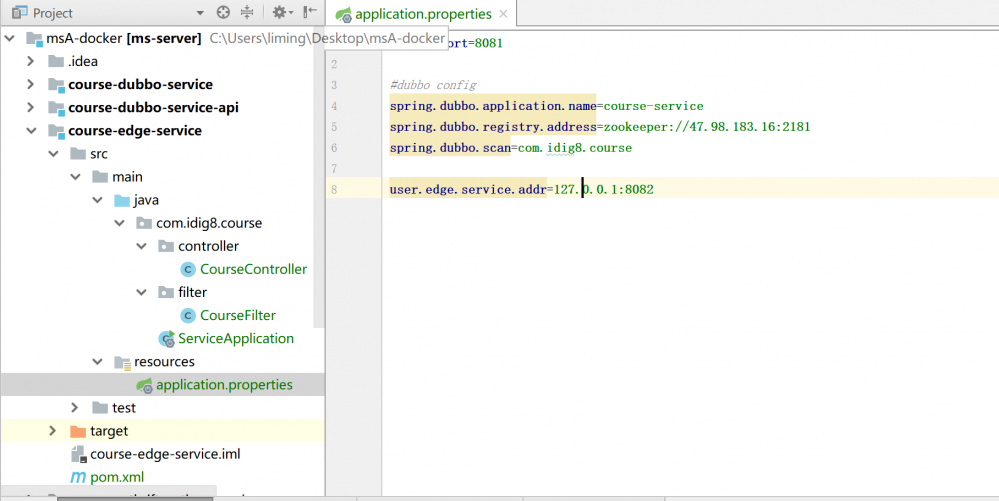Select application.properties in the project tree
The width and height of the screenshot is (999, 501).
click(x=224, y=385)
